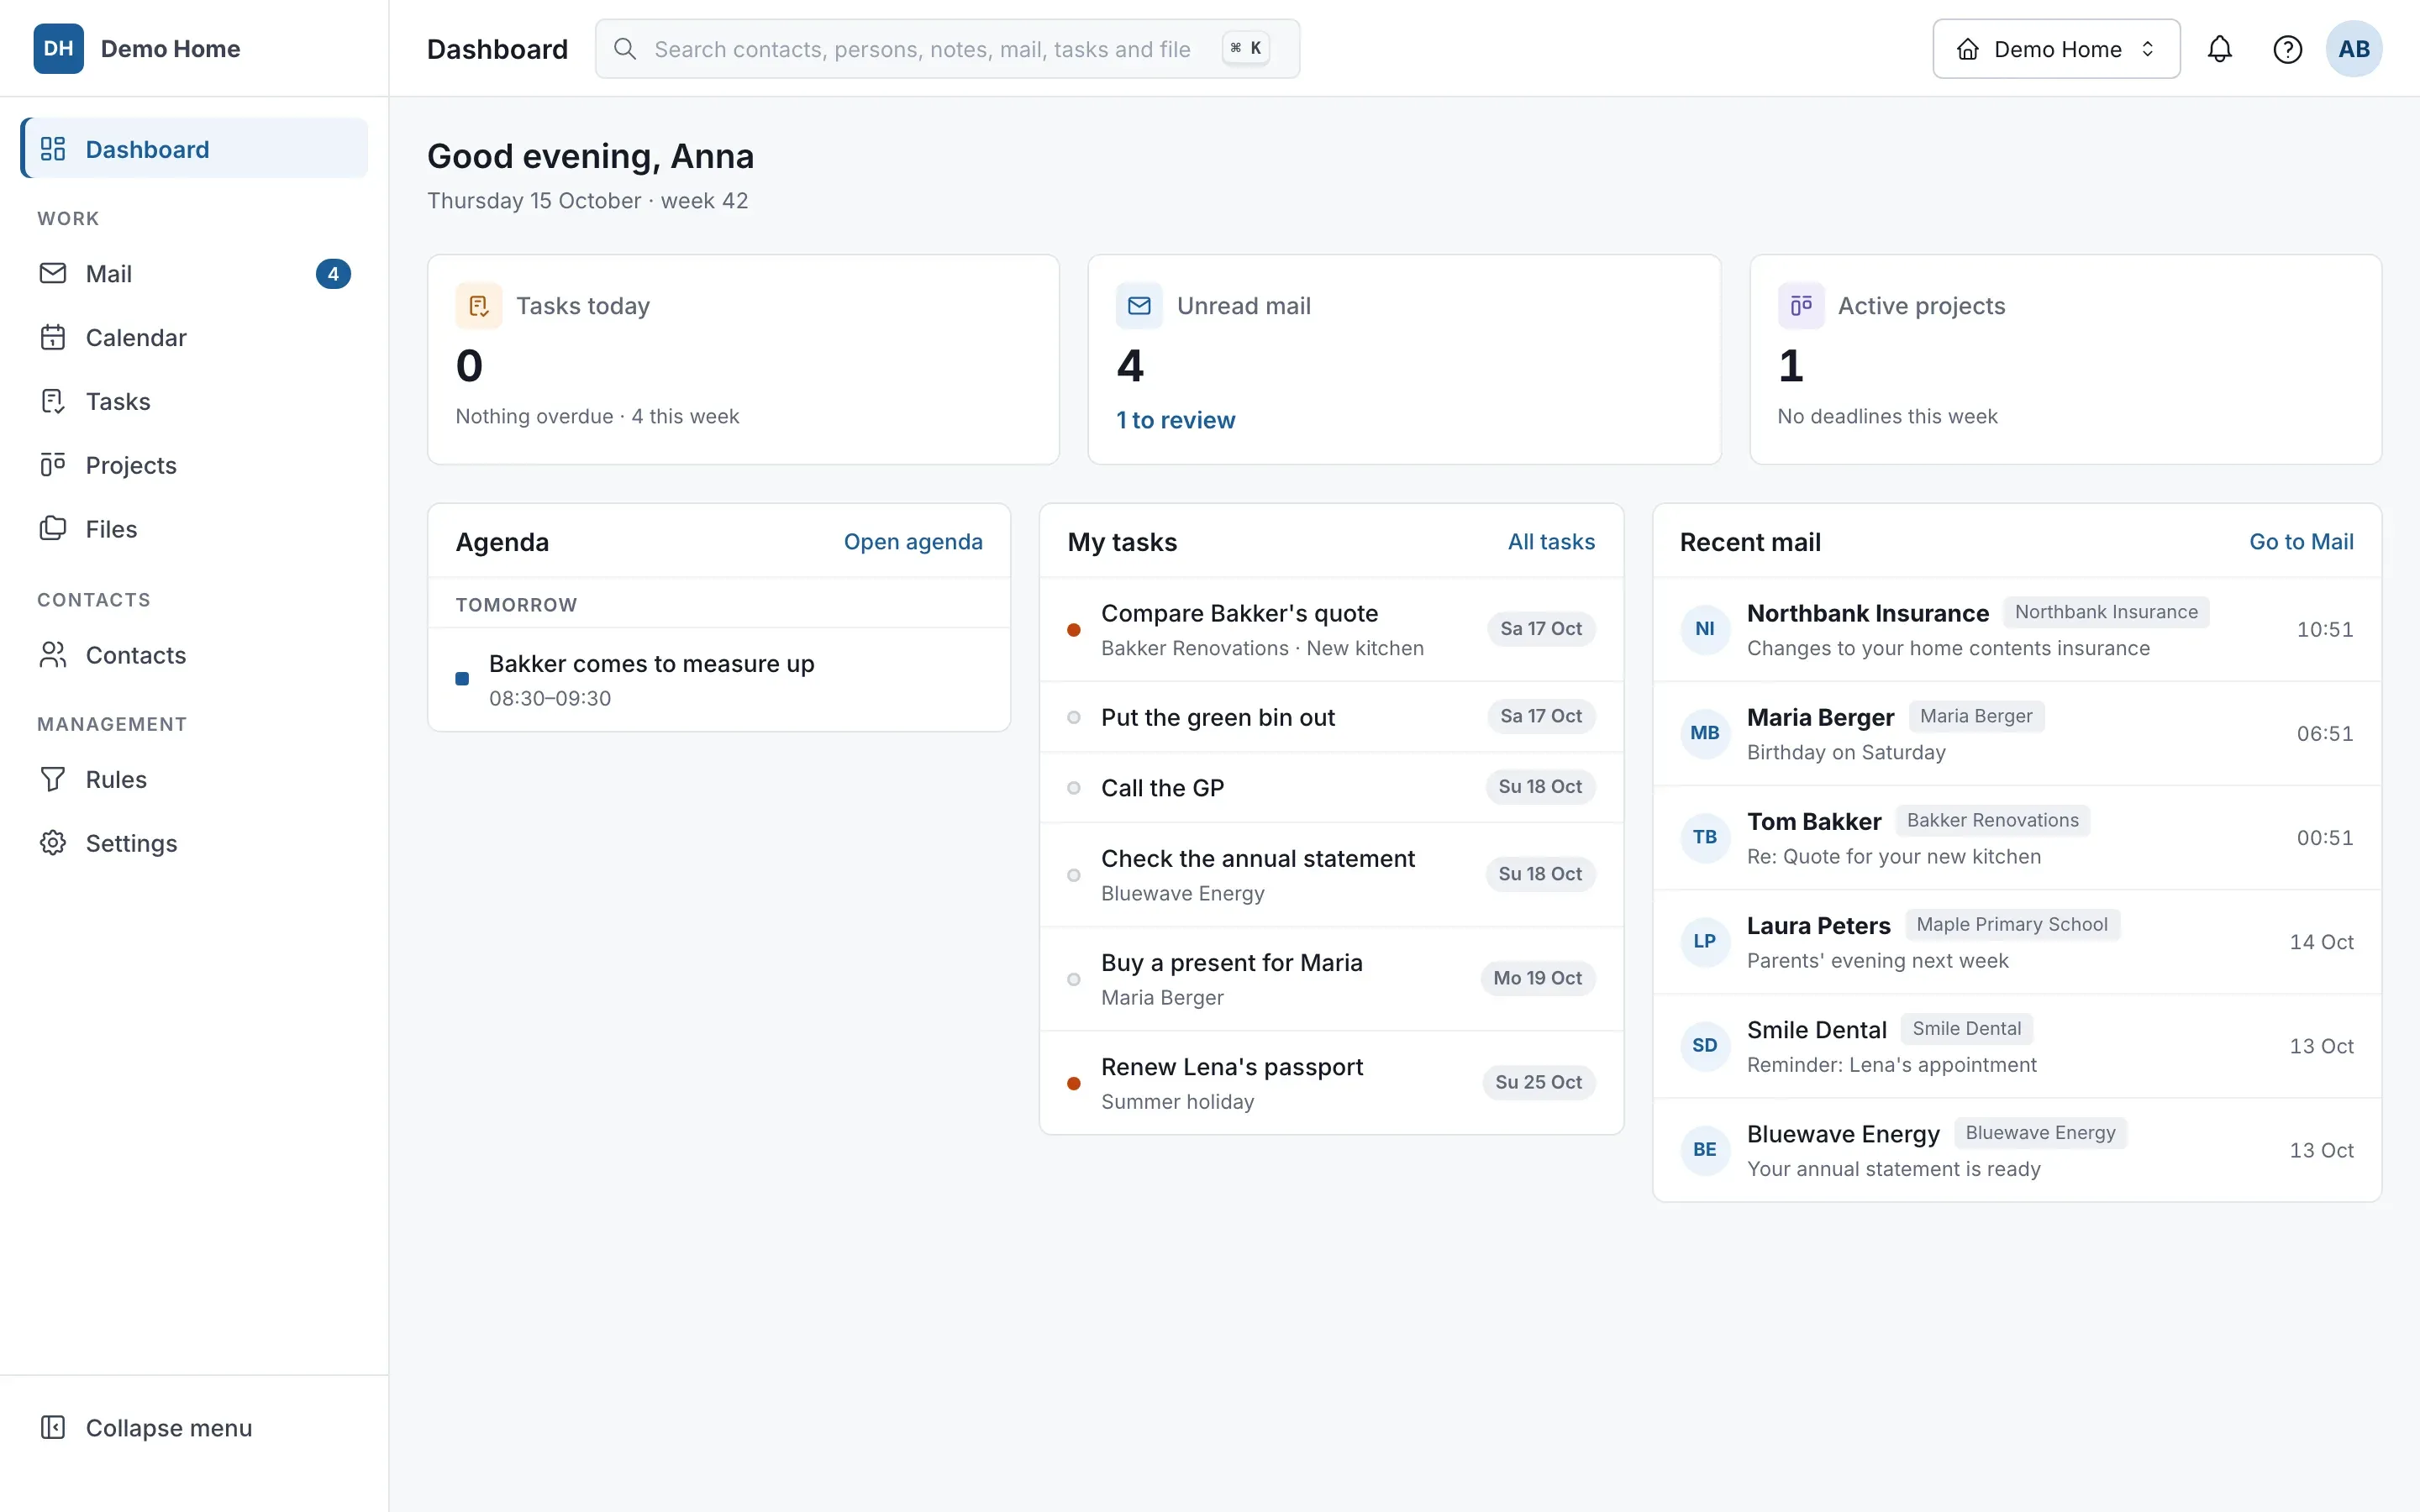2420x1512 pixels.
Task: Click the Bakker Renovations tag
Action: [x=1992, y=821]
